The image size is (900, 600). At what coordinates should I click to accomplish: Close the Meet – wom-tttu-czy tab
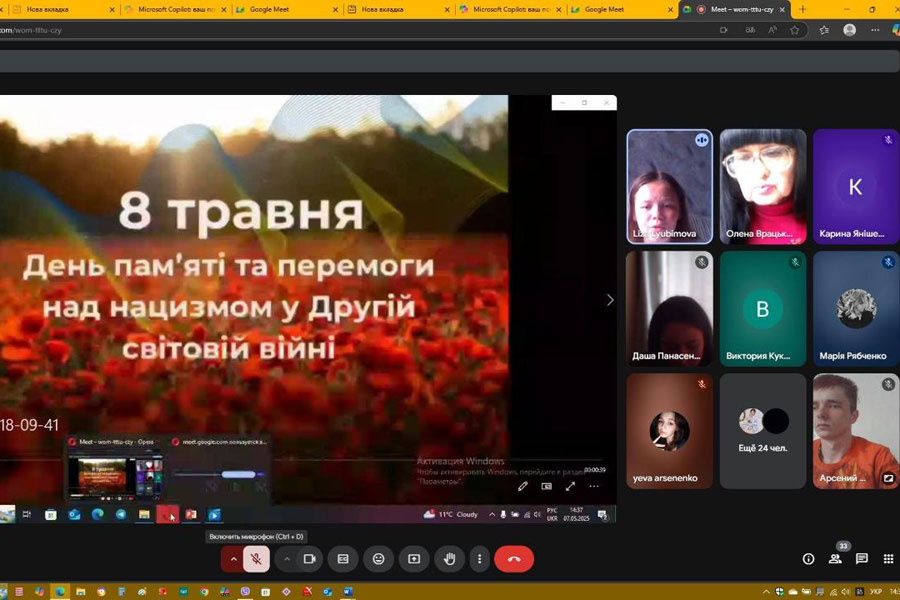(x=782, y=10)
